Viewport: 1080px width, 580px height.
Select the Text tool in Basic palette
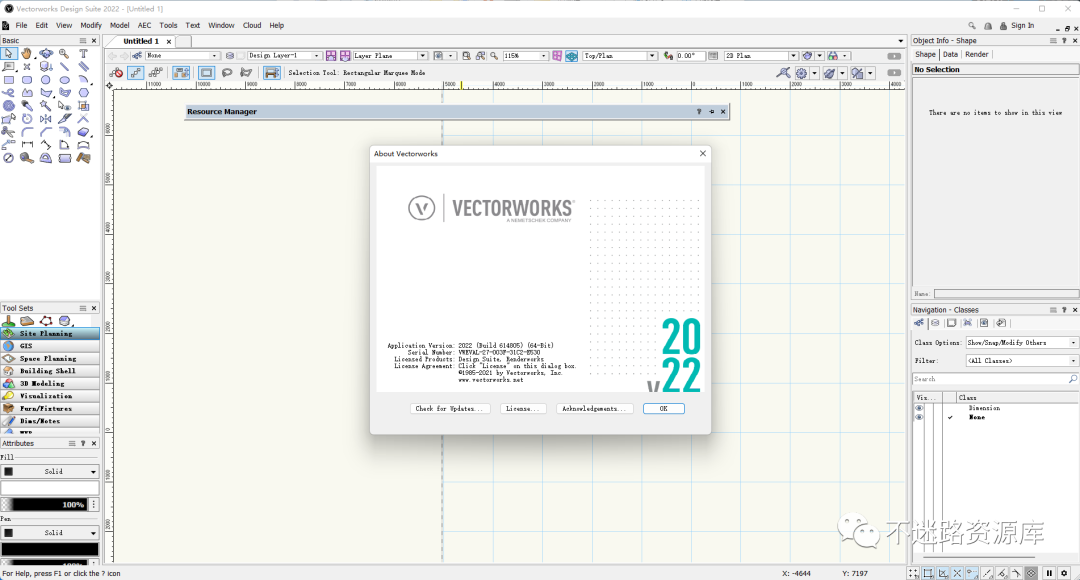(x=83, y=54)
